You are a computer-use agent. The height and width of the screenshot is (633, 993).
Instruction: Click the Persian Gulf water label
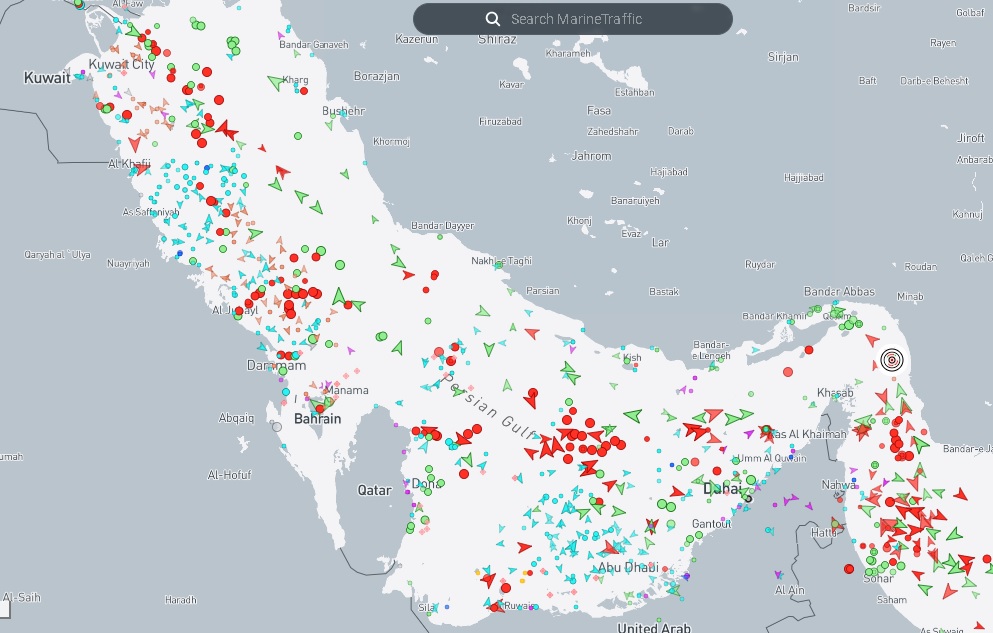(x=489, y=406)
